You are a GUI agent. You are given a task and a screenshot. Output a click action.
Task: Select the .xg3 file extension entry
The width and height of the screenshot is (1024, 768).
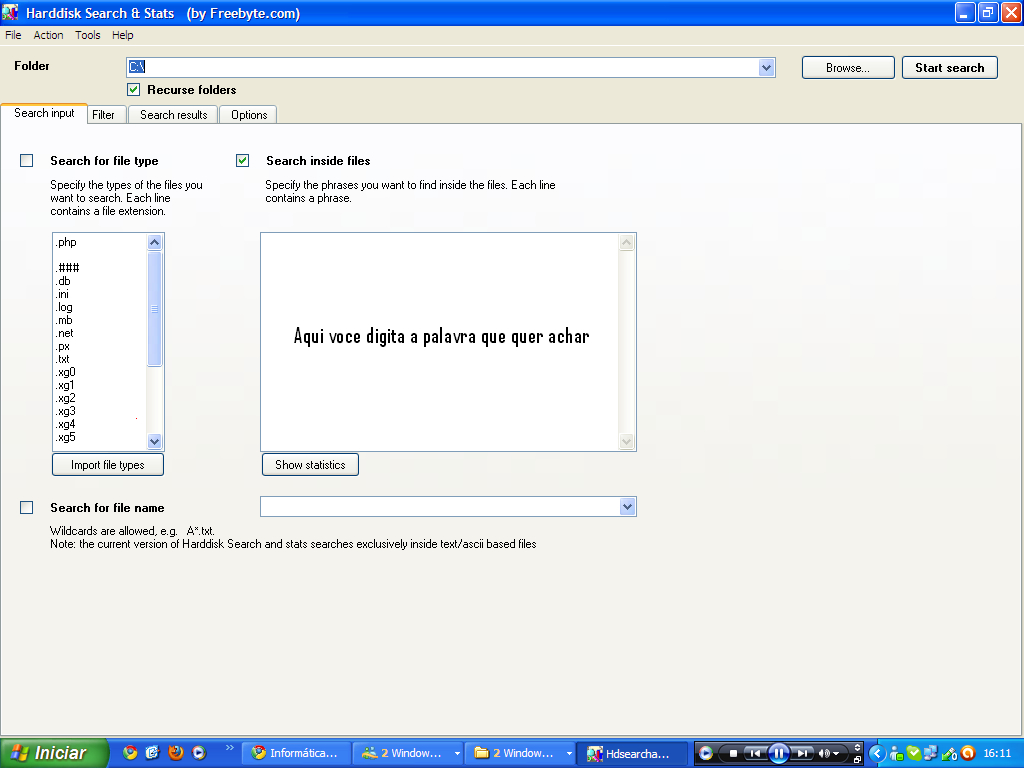tap(65, 411)
